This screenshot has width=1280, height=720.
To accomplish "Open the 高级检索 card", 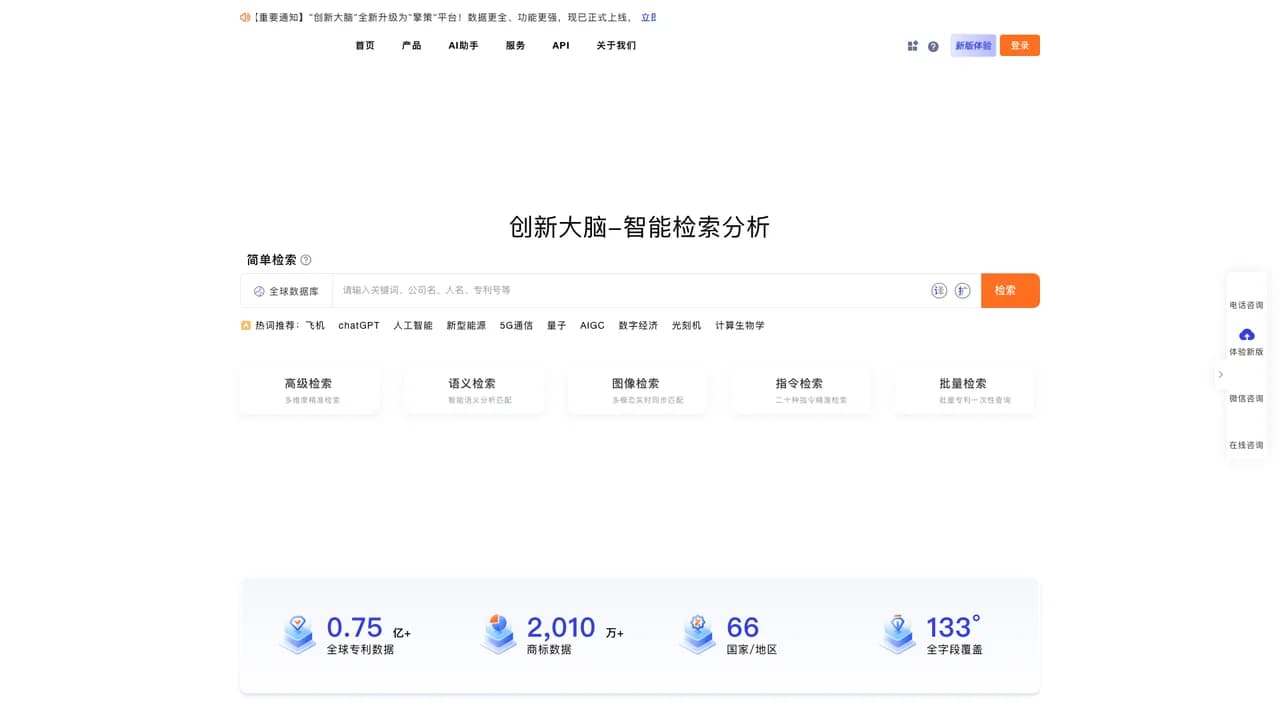I will pos(310,390).
